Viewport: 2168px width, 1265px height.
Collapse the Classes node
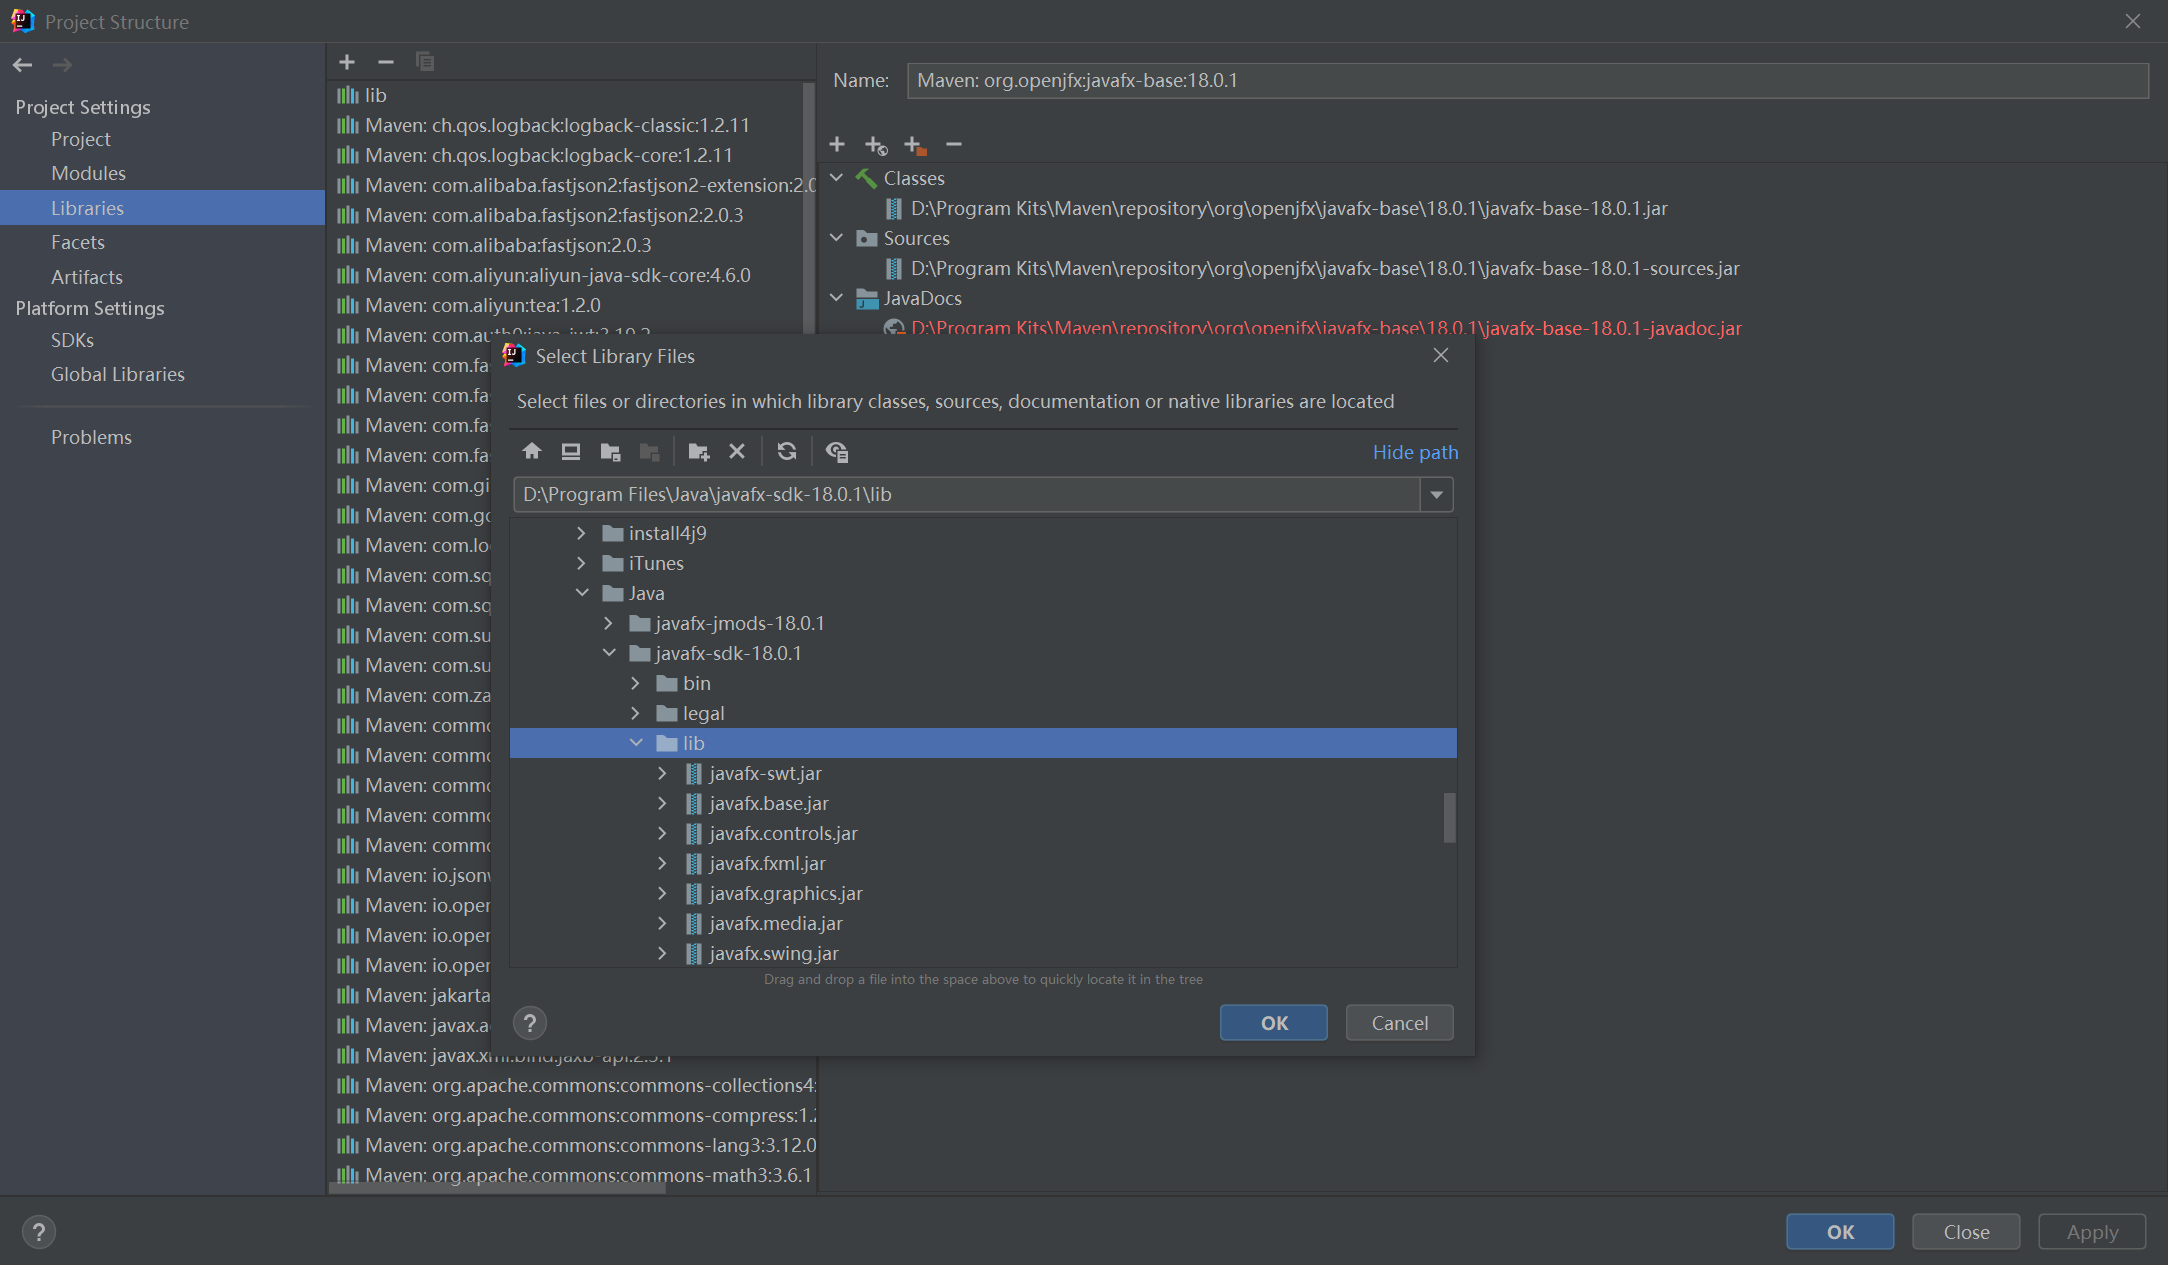coord(837,178)
